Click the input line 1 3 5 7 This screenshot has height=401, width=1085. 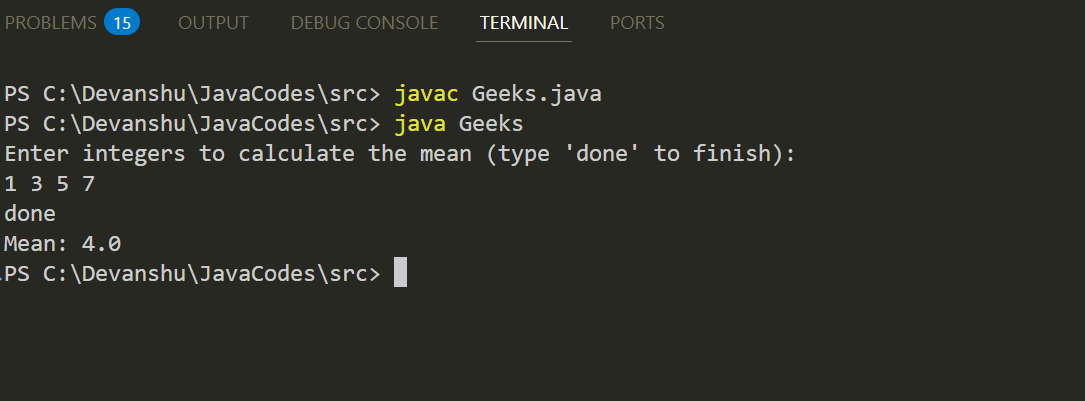[49, 184]
